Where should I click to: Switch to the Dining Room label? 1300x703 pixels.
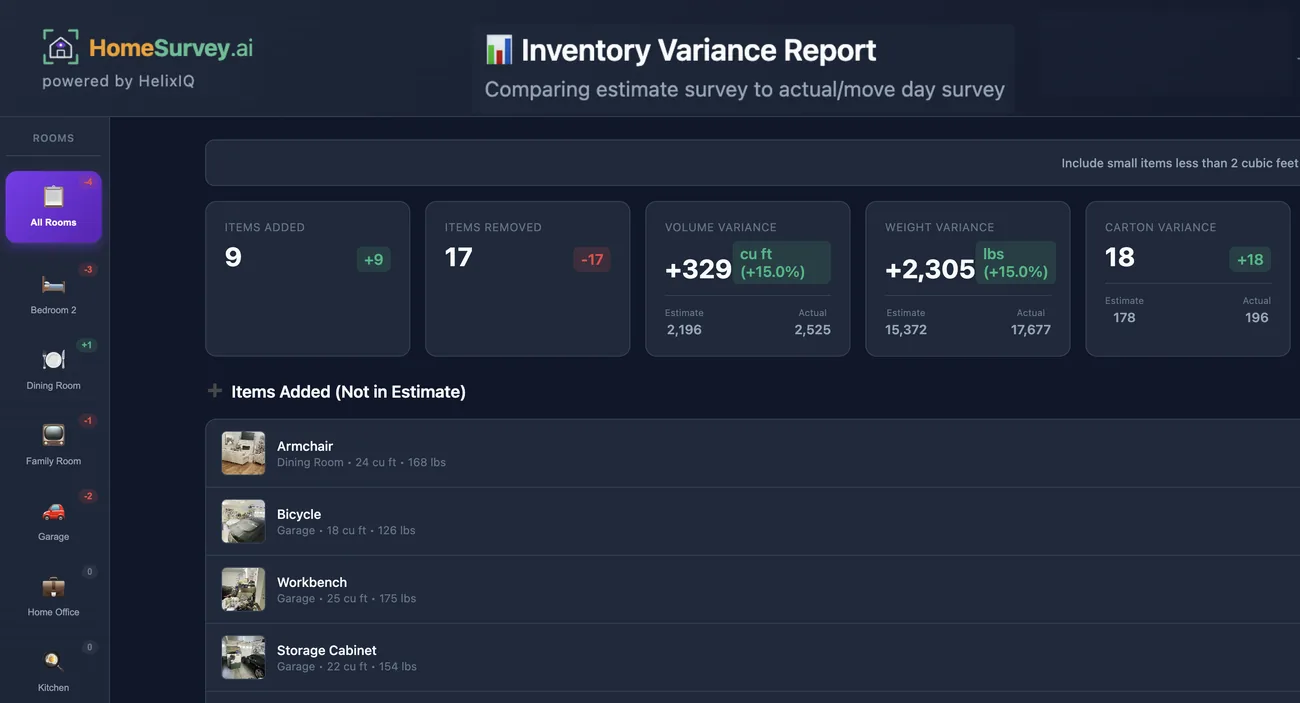click(53, 385)
